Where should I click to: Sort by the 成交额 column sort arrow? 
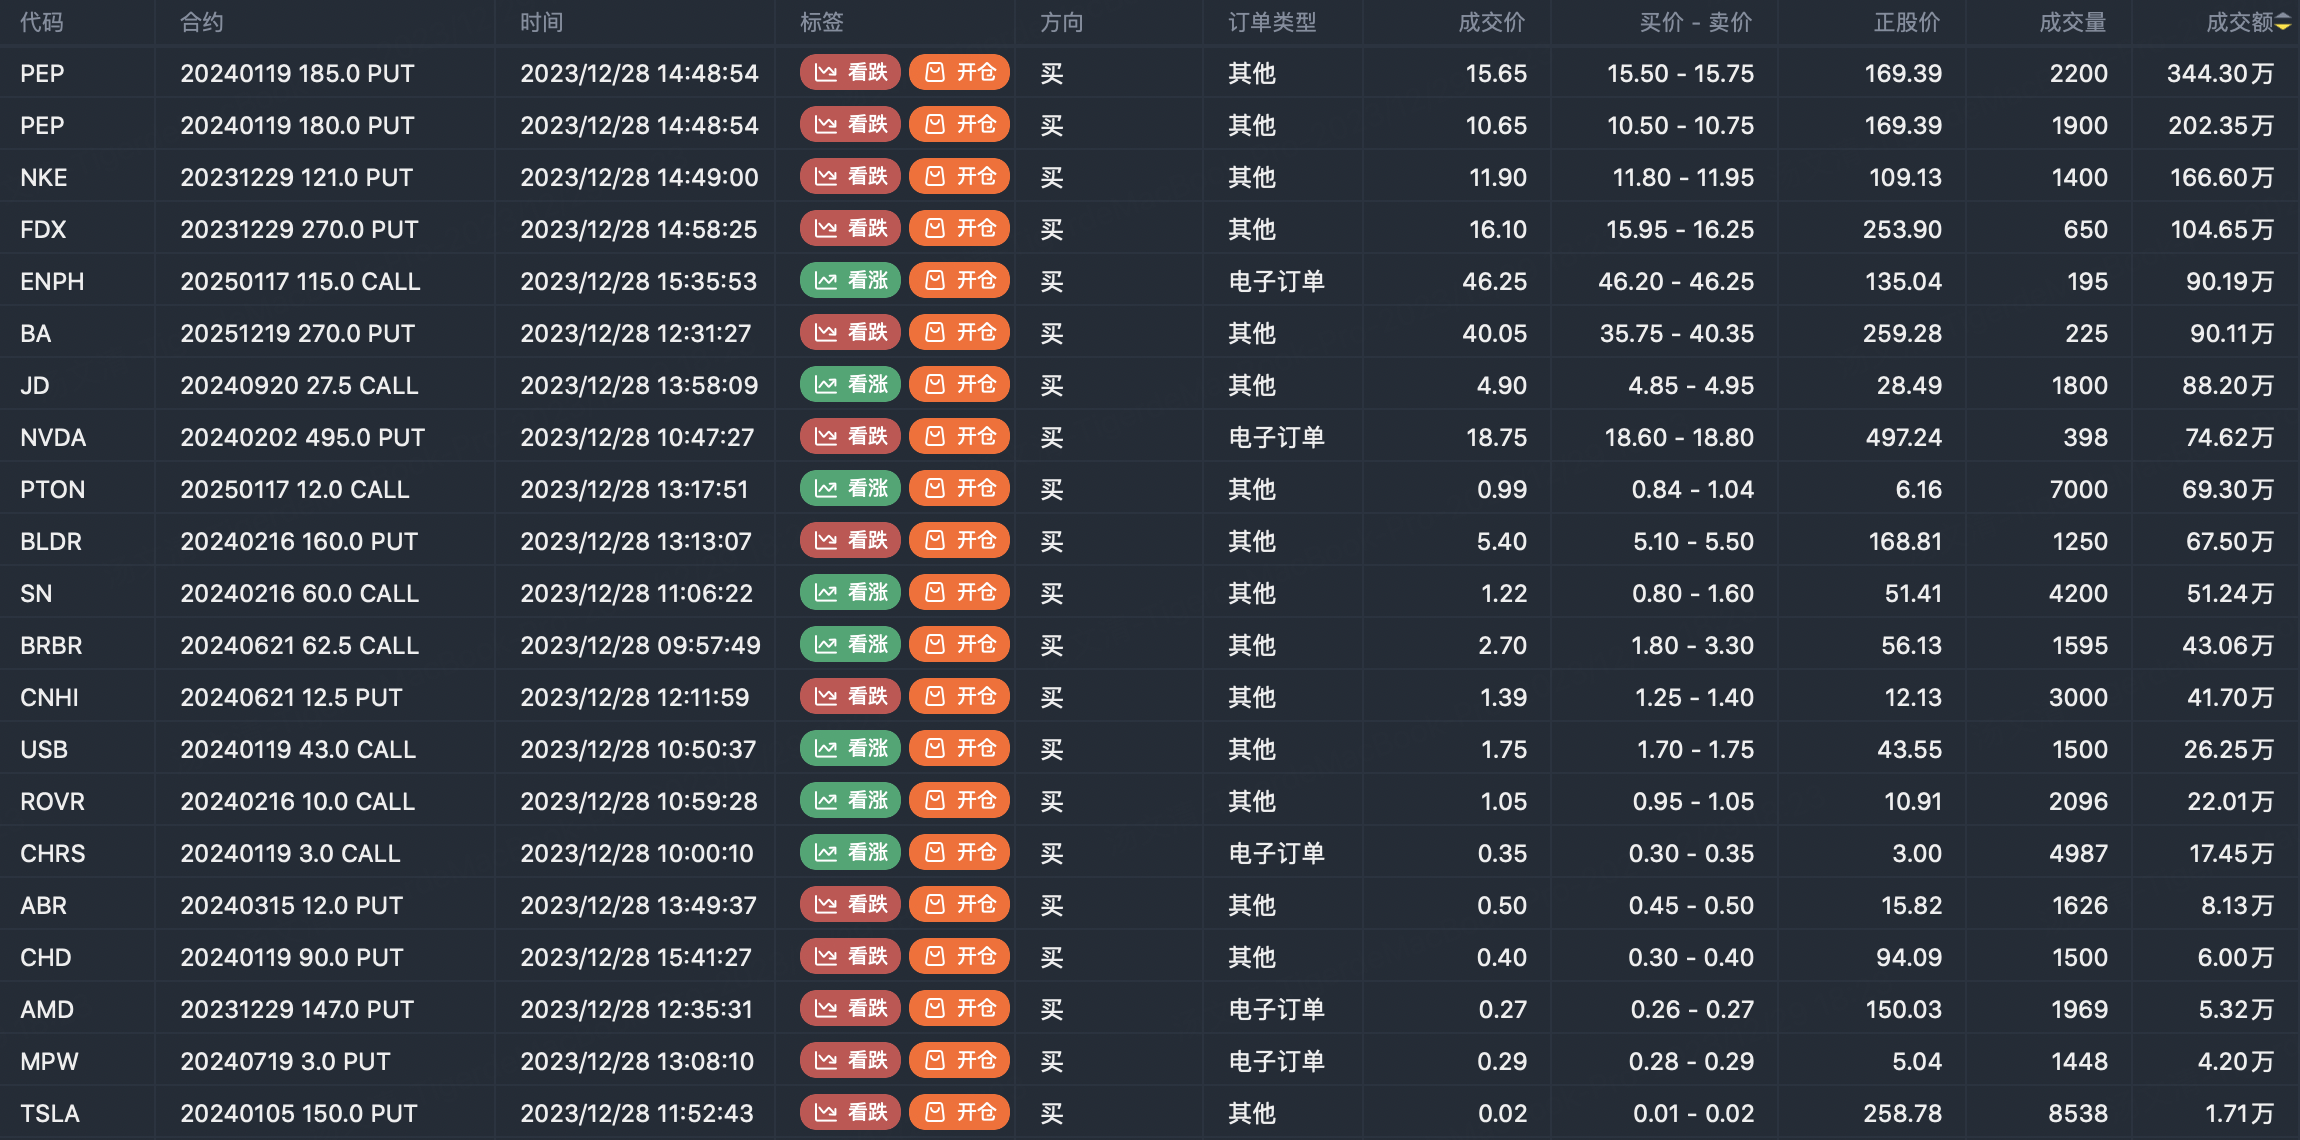pyautogui.click(x=2283, y=23)
